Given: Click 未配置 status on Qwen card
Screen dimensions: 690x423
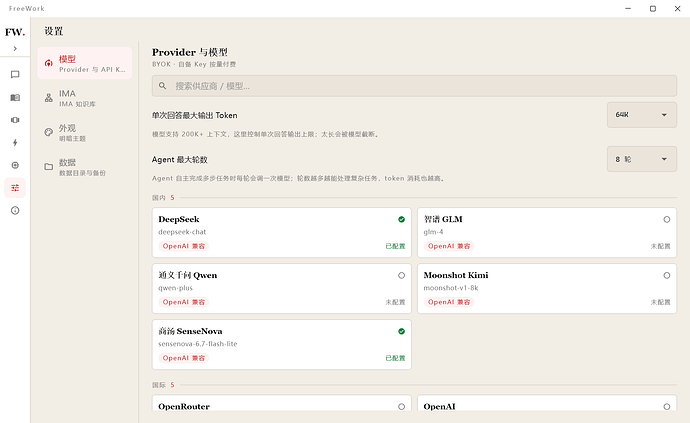Looking at the screenshot, I should coord(395,302).
